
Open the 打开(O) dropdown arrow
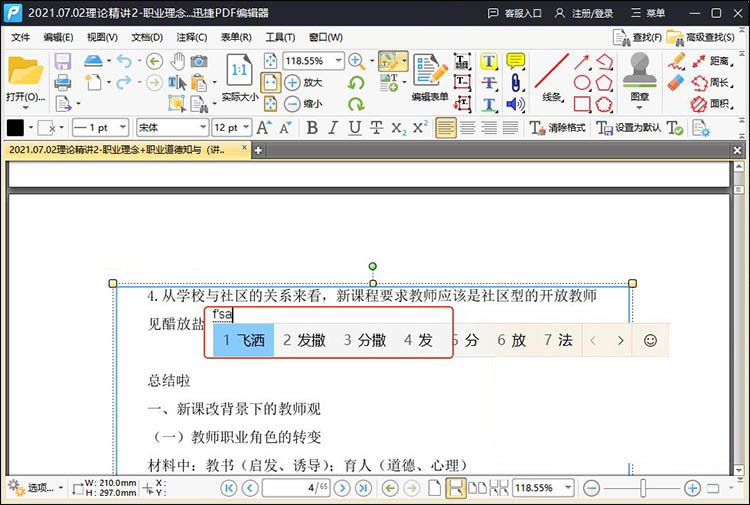[25, 107]
